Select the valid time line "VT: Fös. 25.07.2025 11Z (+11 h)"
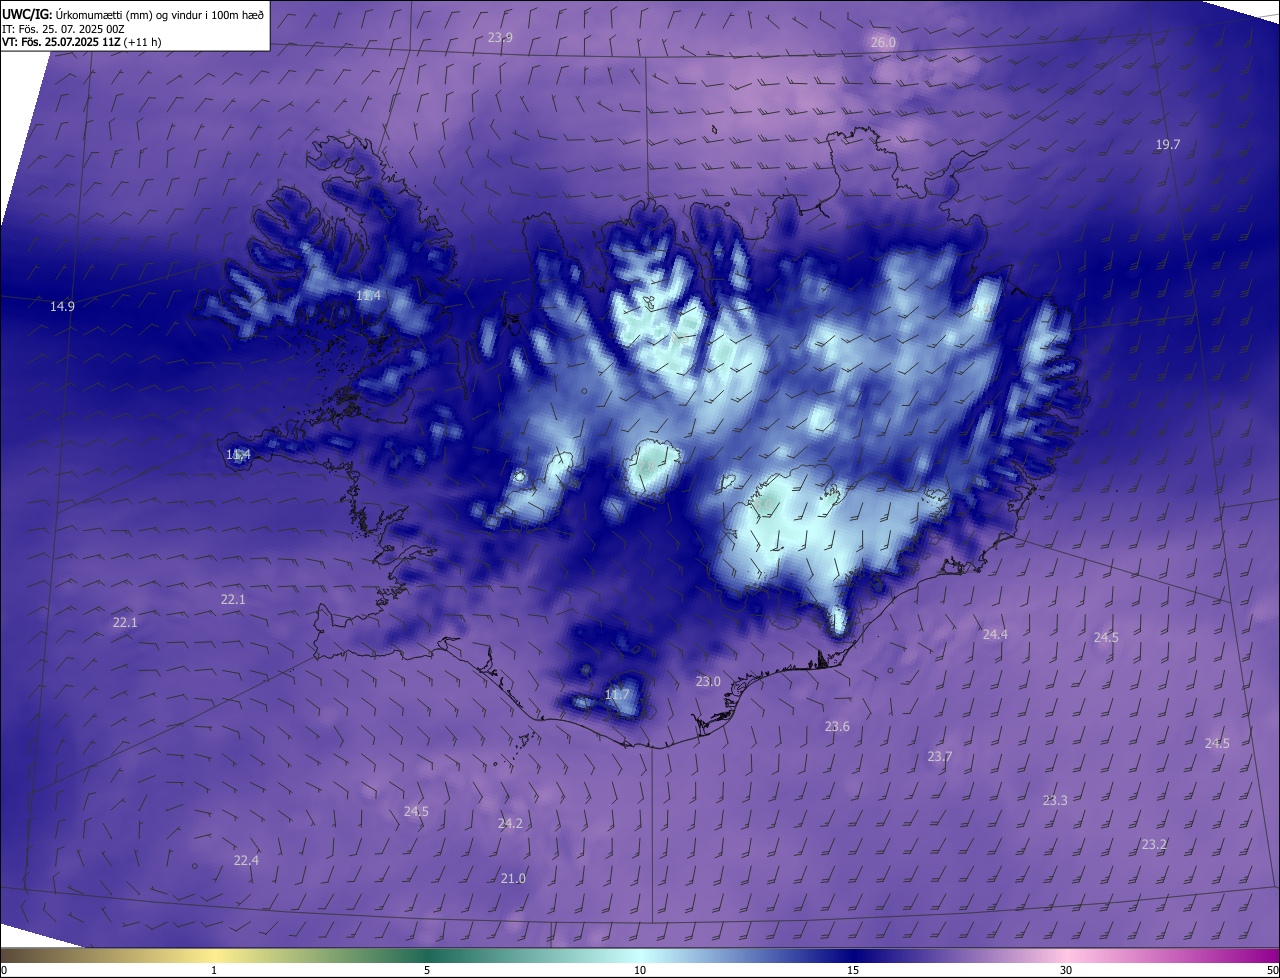 point(81,42)
